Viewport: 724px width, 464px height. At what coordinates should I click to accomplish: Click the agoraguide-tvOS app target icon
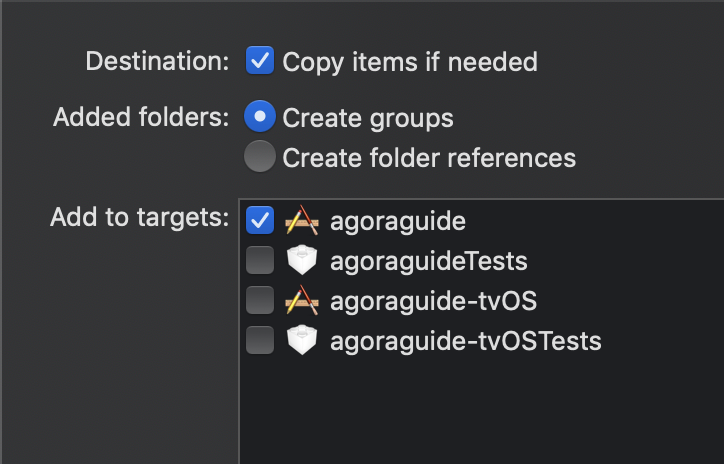coord(302,300)
